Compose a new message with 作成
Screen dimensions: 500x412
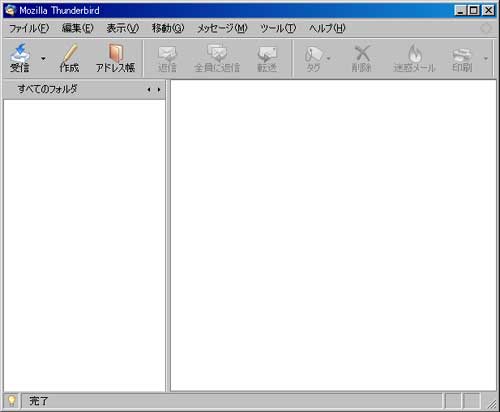[69, 58]
